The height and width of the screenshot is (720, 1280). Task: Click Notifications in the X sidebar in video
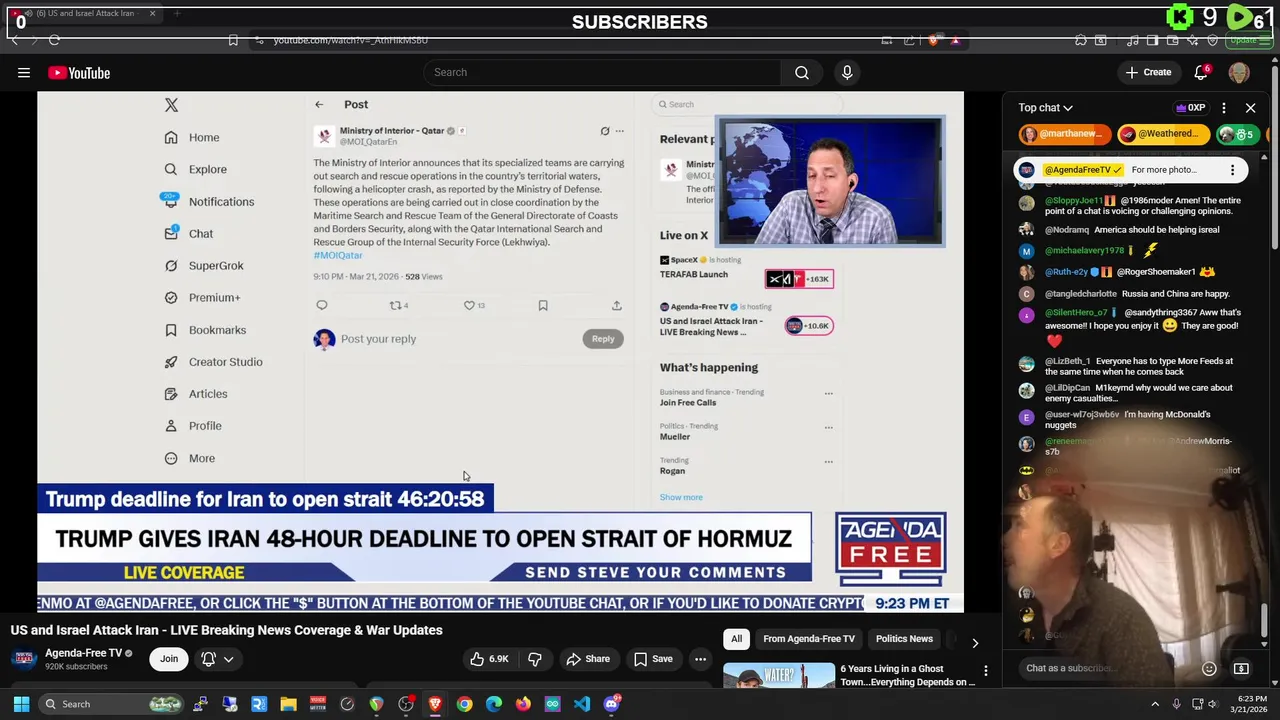209,201
